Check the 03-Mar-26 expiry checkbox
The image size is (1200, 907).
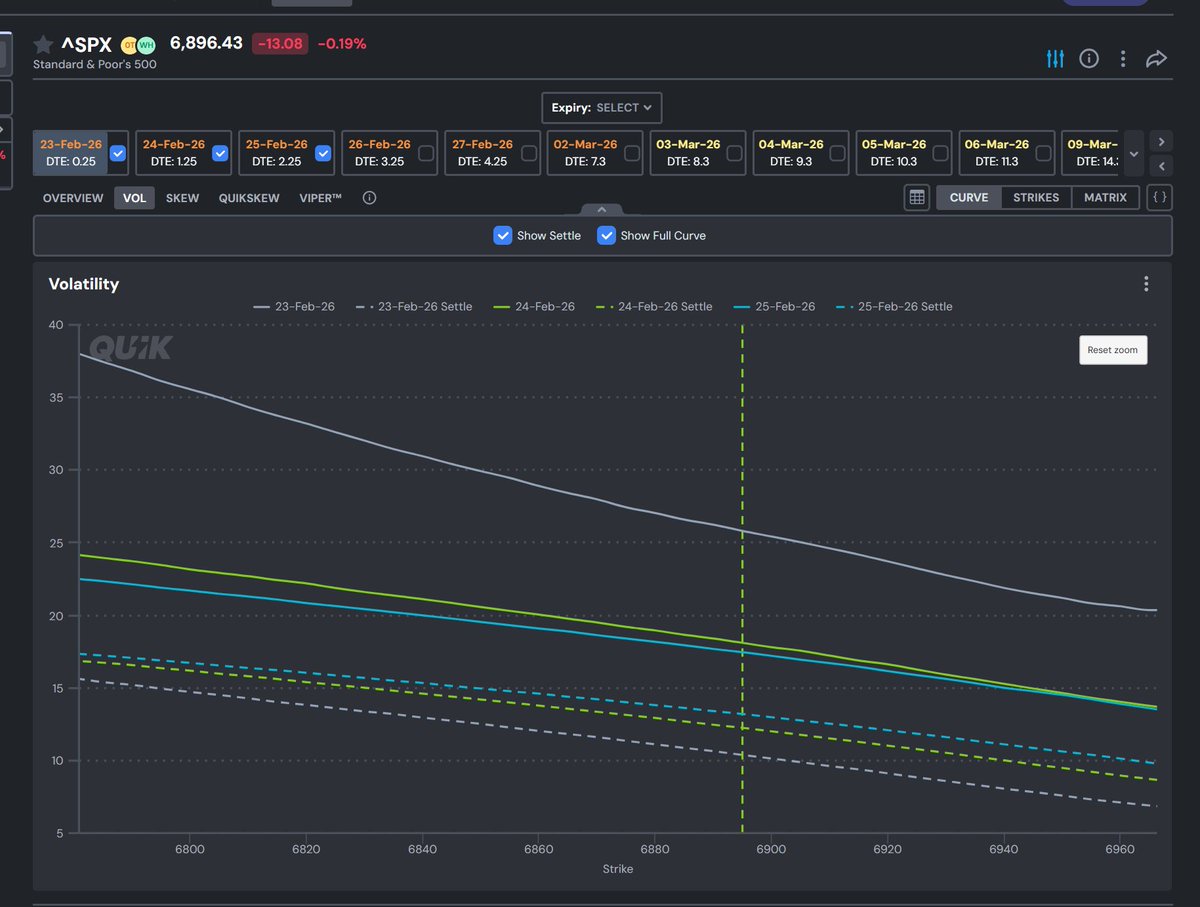[x=735, y=153]
